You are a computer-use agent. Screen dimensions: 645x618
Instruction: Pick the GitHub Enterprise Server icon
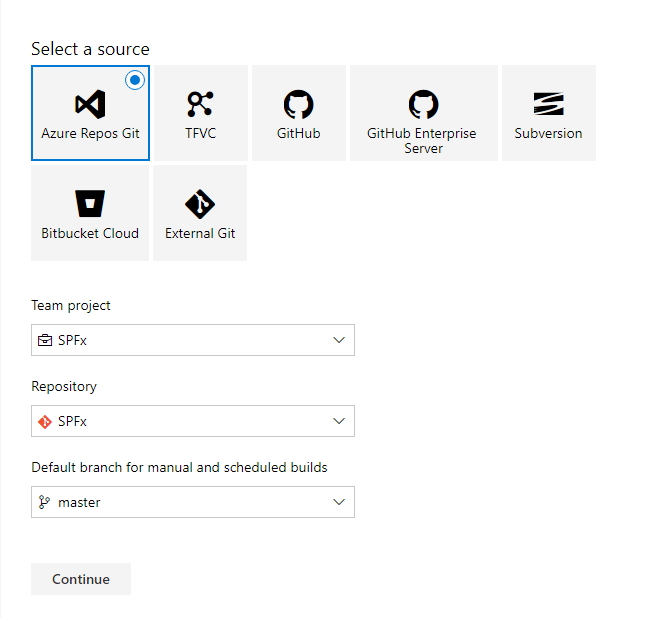pyautogui.click(x=423, y=103)
